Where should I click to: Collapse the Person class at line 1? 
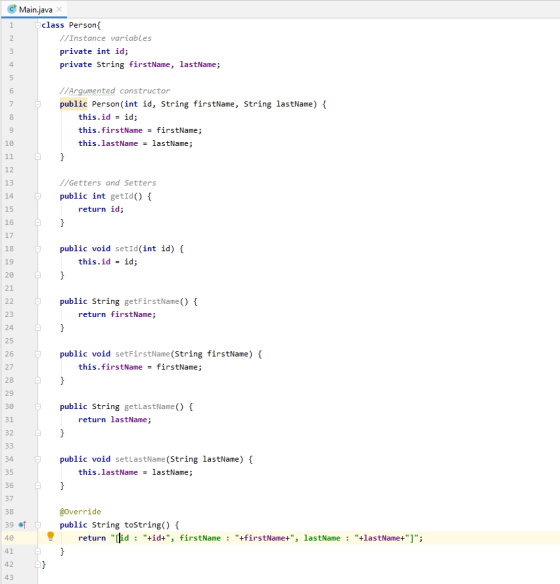click(x=37, y=25)
